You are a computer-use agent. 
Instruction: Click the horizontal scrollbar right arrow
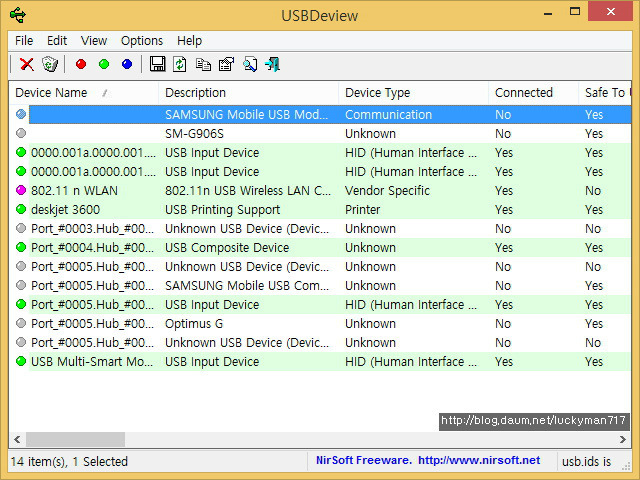click(x=622, y=439)
